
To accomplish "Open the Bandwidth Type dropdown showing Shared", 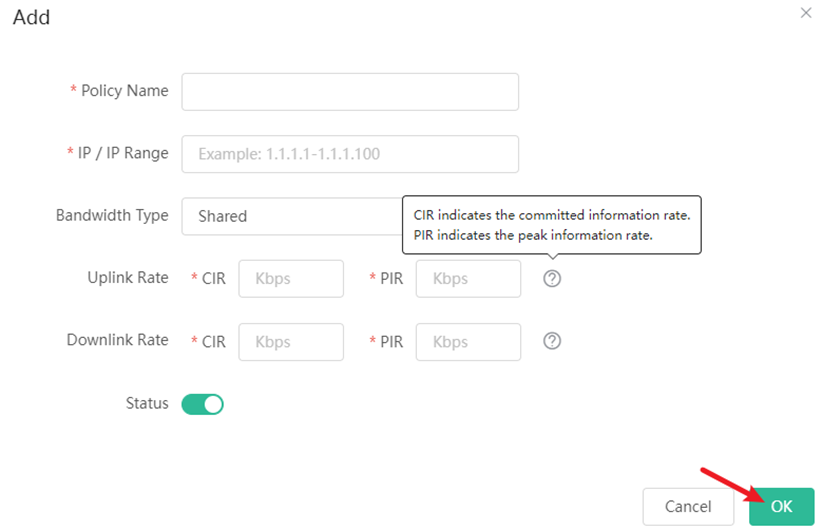I will coord(290,216).
